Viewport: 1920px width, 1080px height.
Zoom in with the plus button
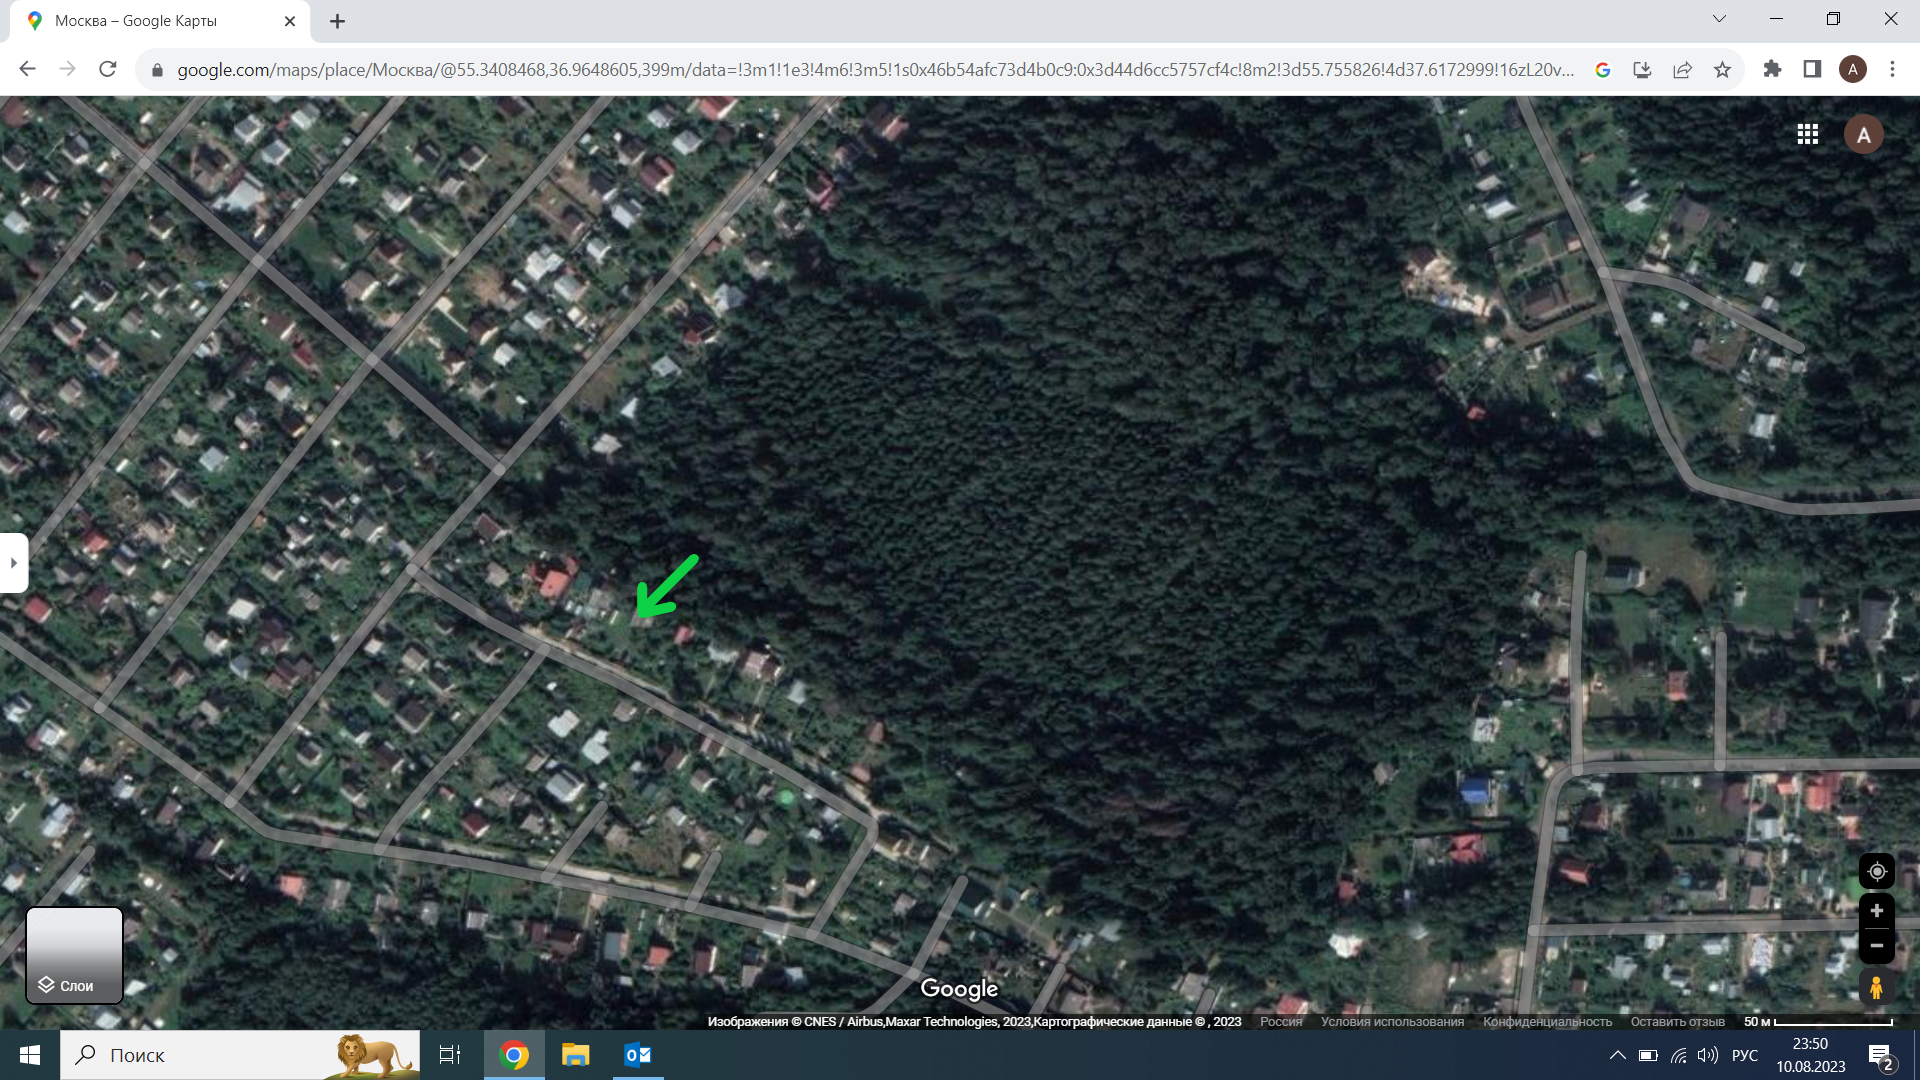1876,911
